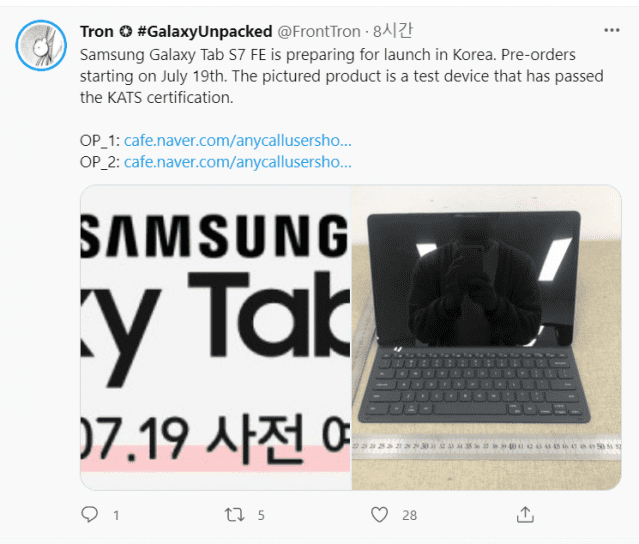
Task: Click the like count 28
Action: coord(410,515)
